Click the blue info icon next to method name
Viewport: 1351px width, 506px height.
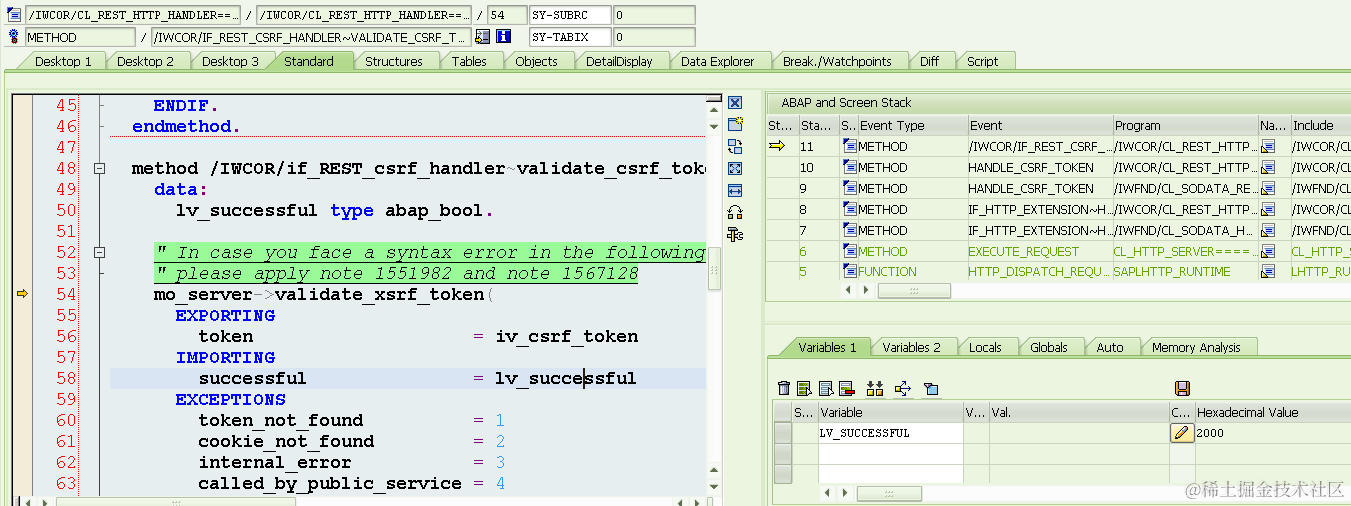pyautogui.click(x=503, y=37)
